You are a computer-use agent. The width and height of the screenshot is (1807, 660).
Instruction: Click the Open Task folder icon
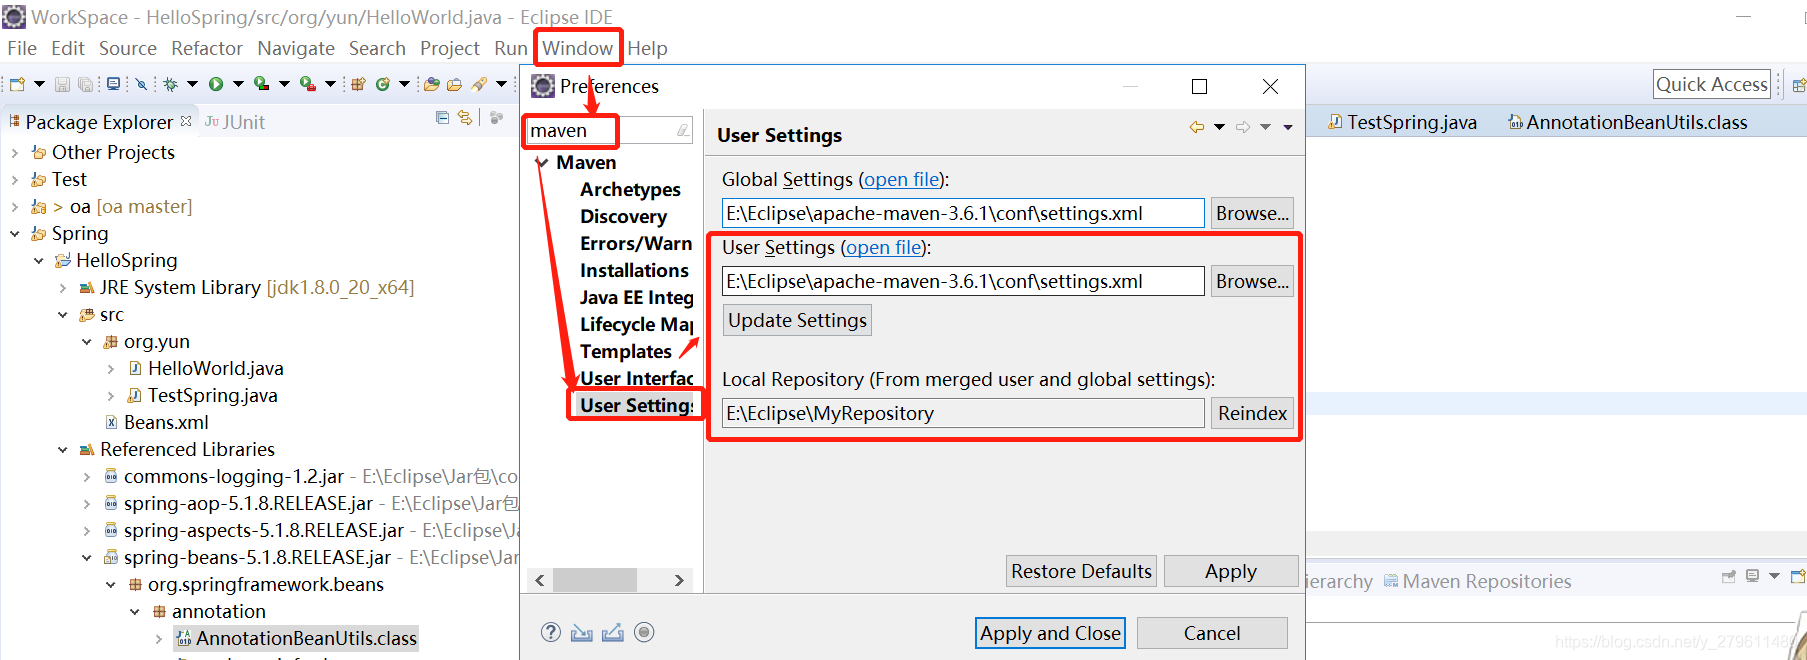click(454, 84)
